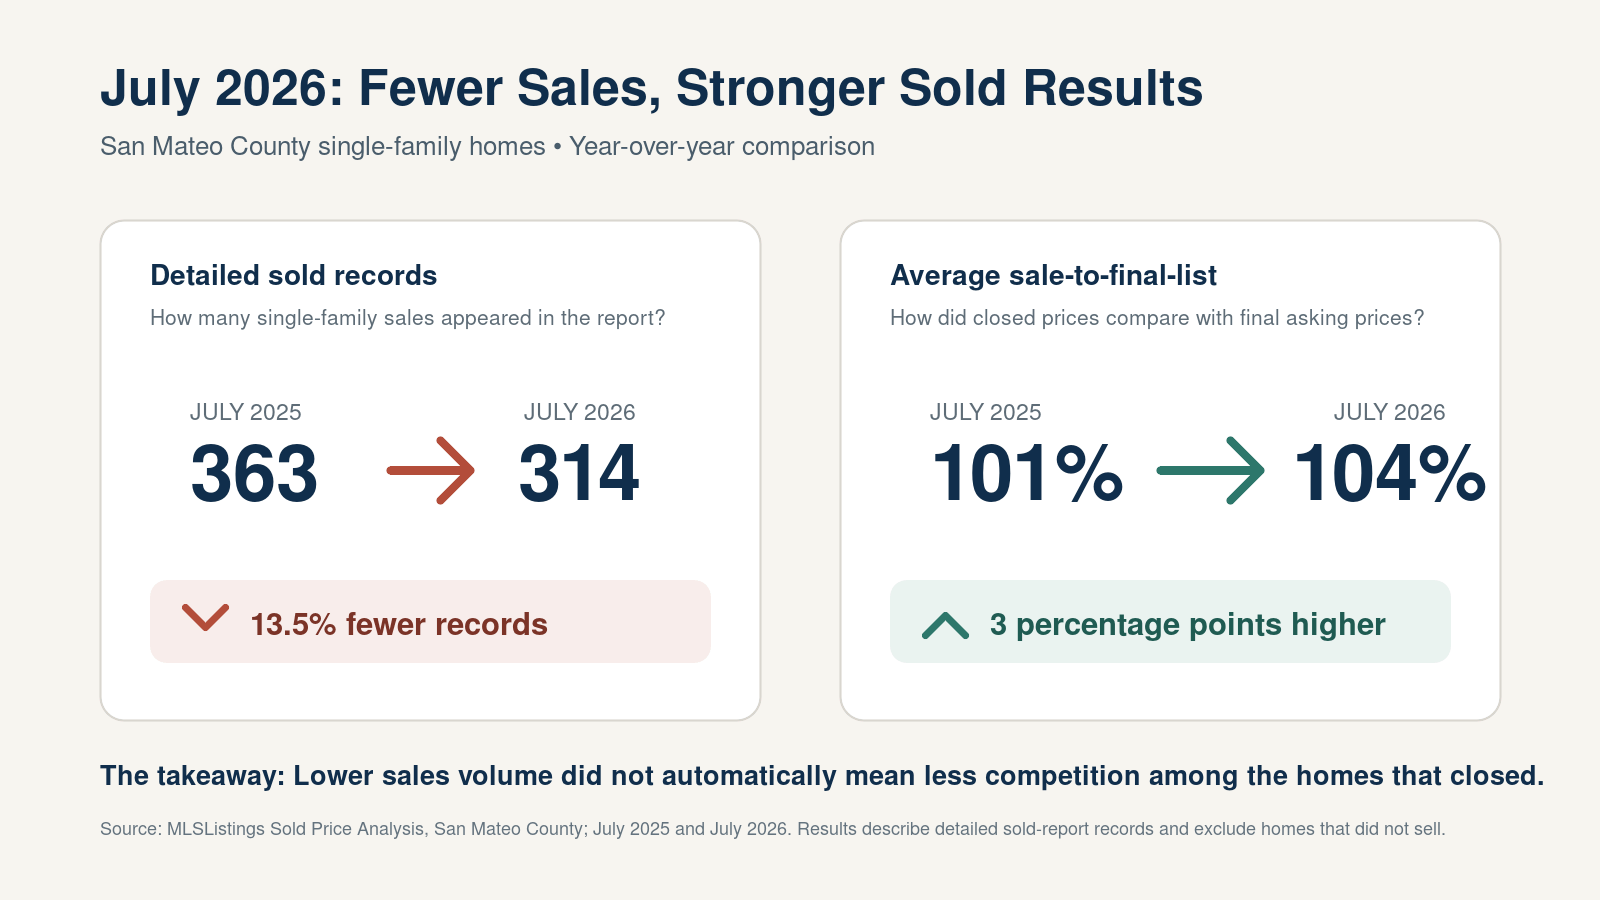Click the San Mateo County subtitle text

(487, 146)
